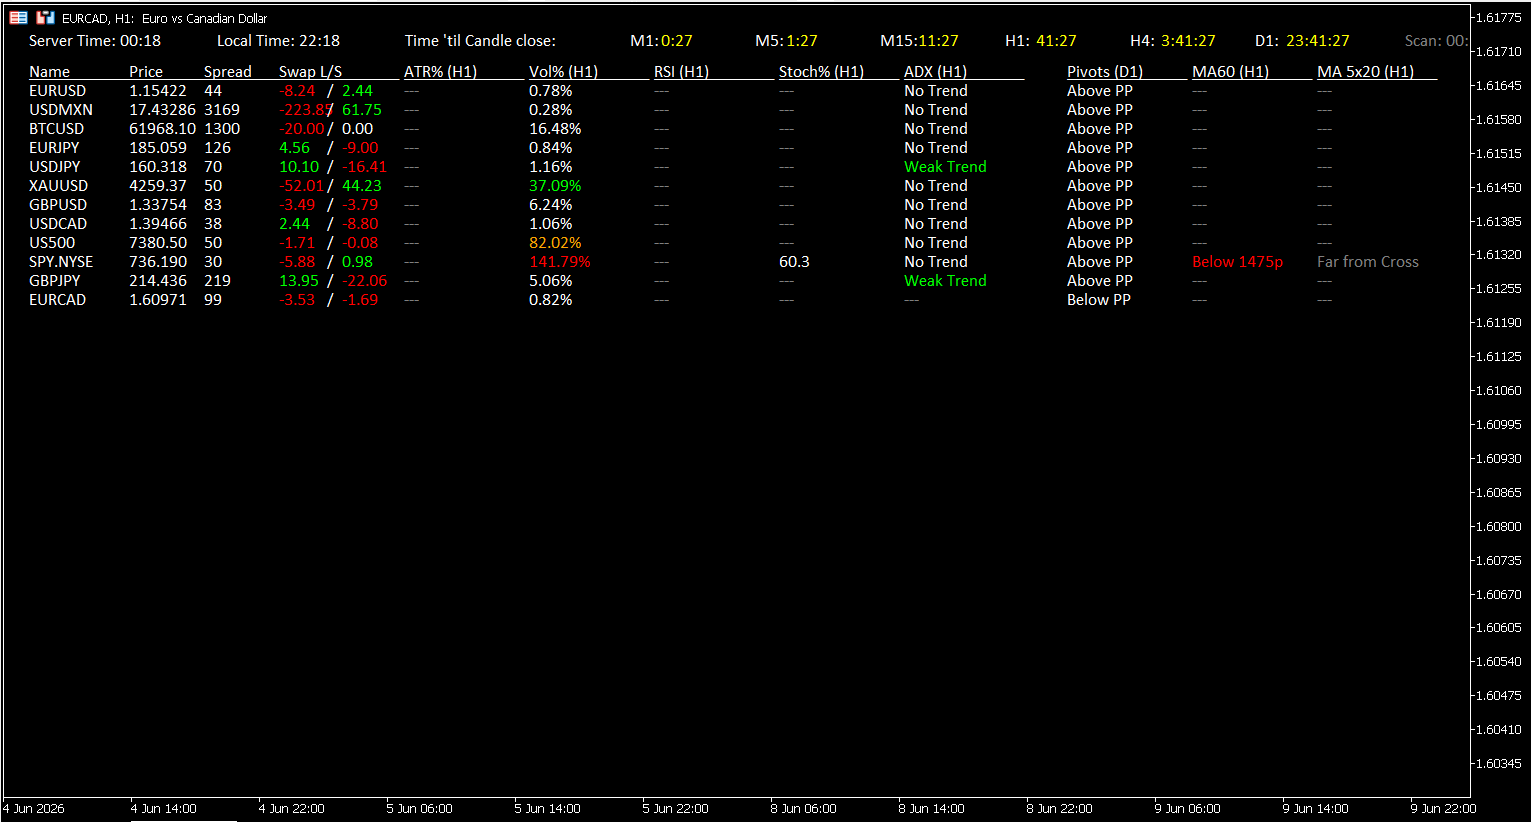
Task: Click the RSI (H1) column header
Action: click(681, 71)
